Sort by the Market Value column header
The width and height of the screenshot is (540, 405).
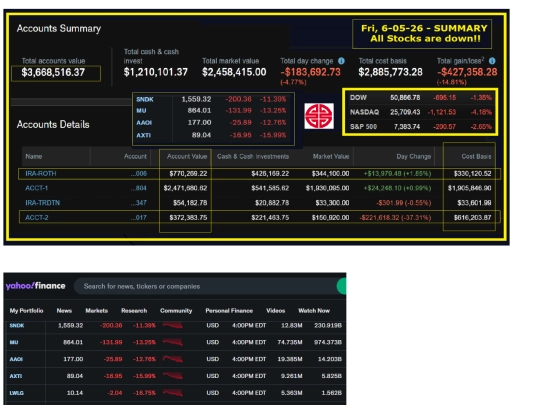point(331,156)
